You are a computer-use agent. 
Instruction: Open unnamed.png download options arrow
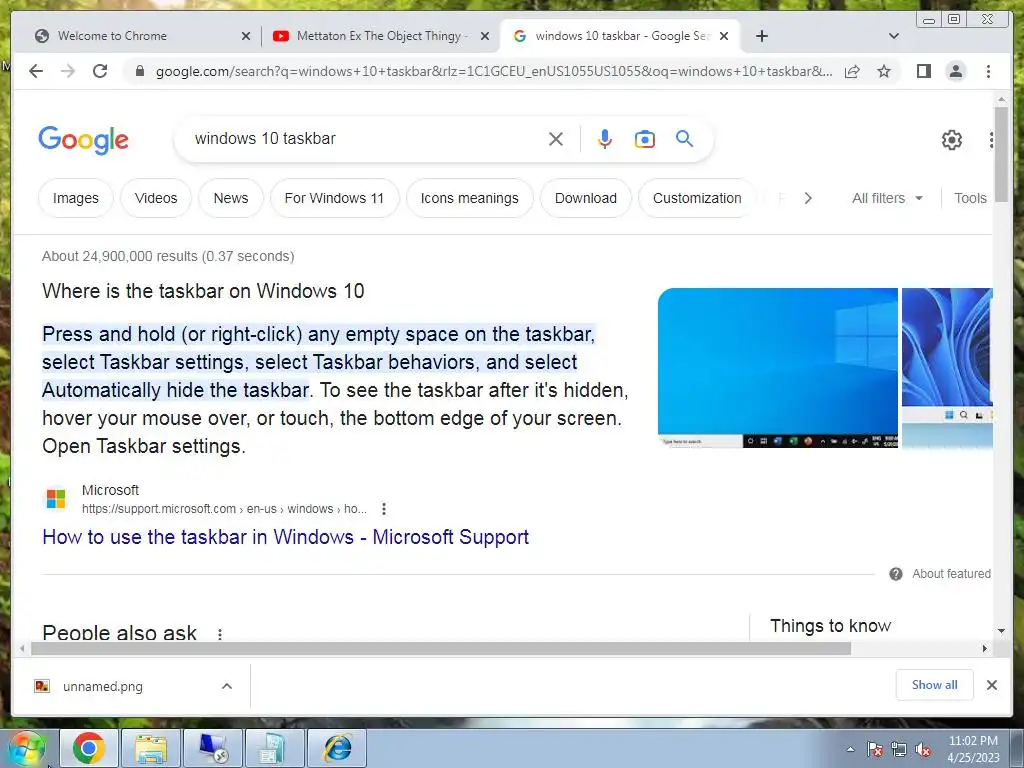point(227,686)
